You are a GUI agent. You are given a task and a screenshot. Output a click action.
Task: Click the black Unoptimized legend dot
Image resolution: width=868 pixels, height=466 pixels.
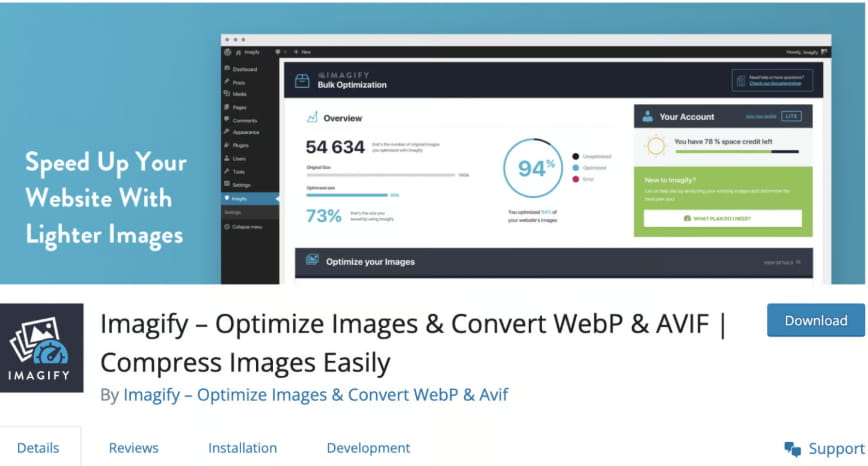pyautogui.click(x=575, y=157)
